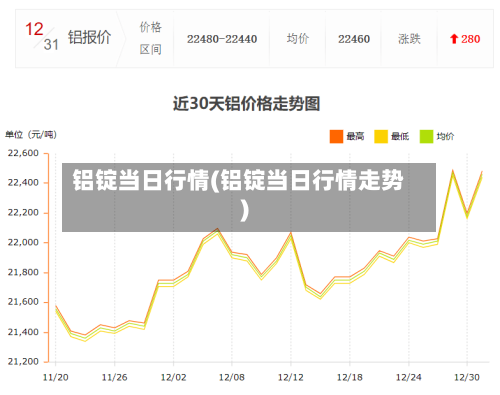Click the 21,400 y-axis label
The width and height of the screenshot is (500, 395).
click(23, 332)
